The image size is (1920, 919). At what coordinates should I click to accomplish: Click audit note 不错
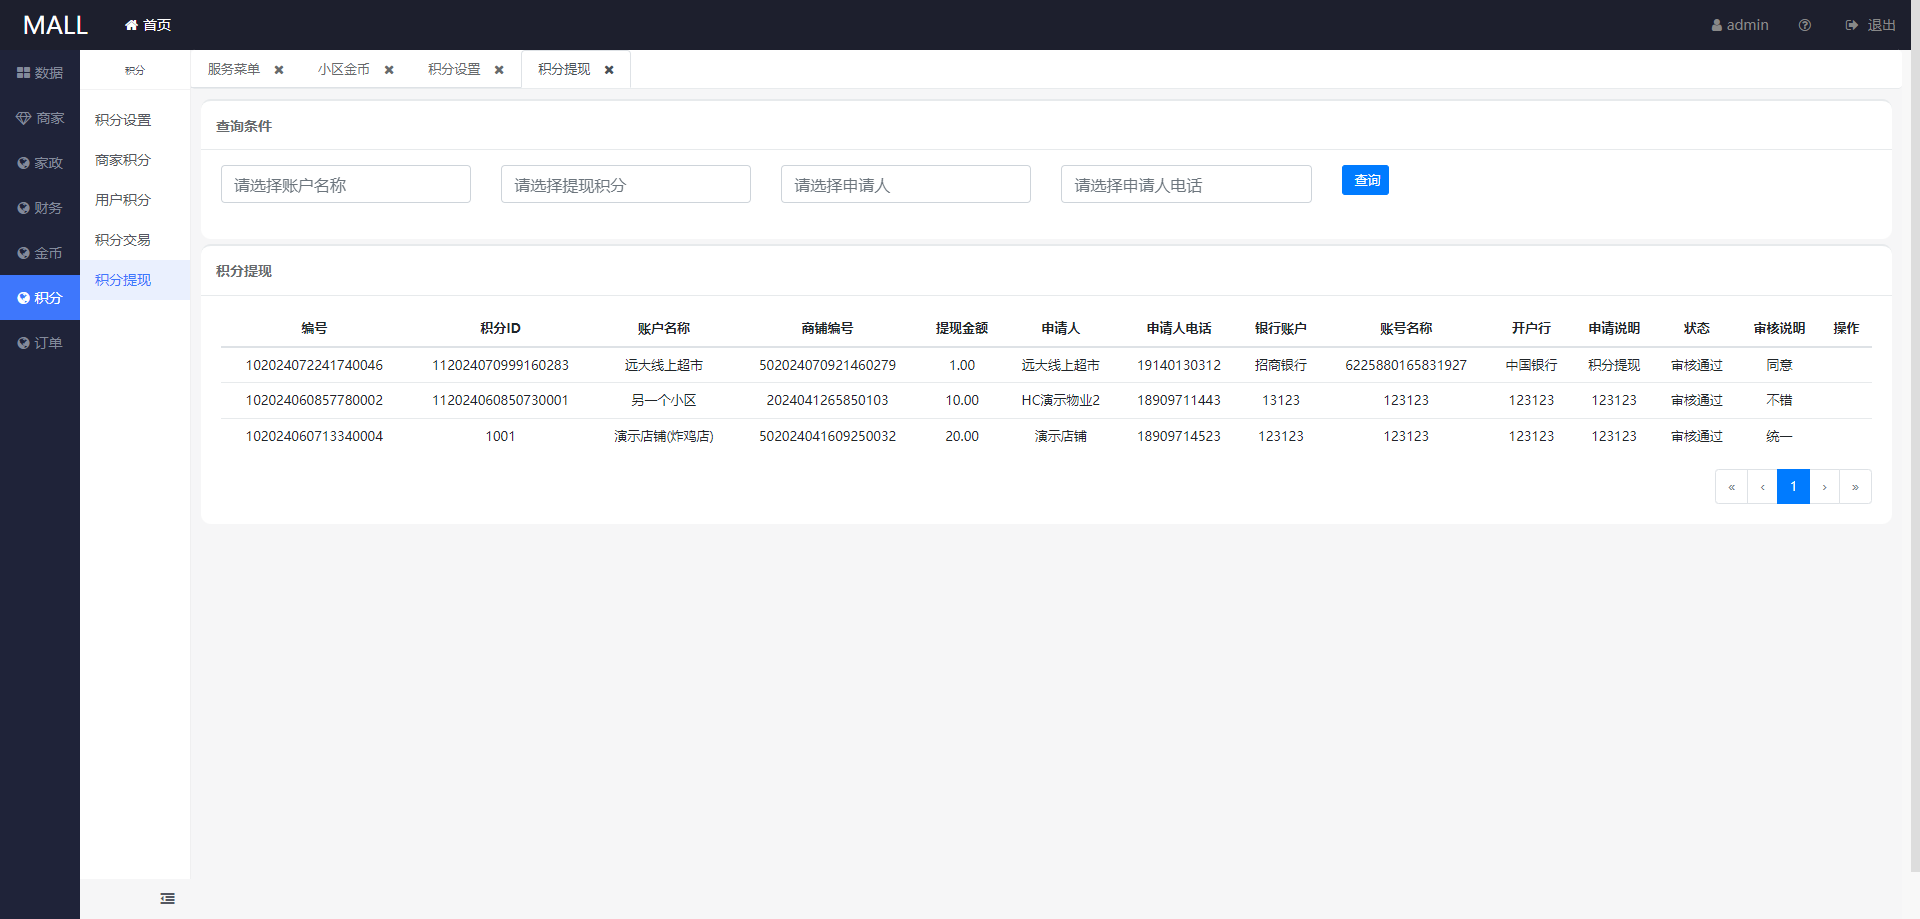coord(1779,400)
